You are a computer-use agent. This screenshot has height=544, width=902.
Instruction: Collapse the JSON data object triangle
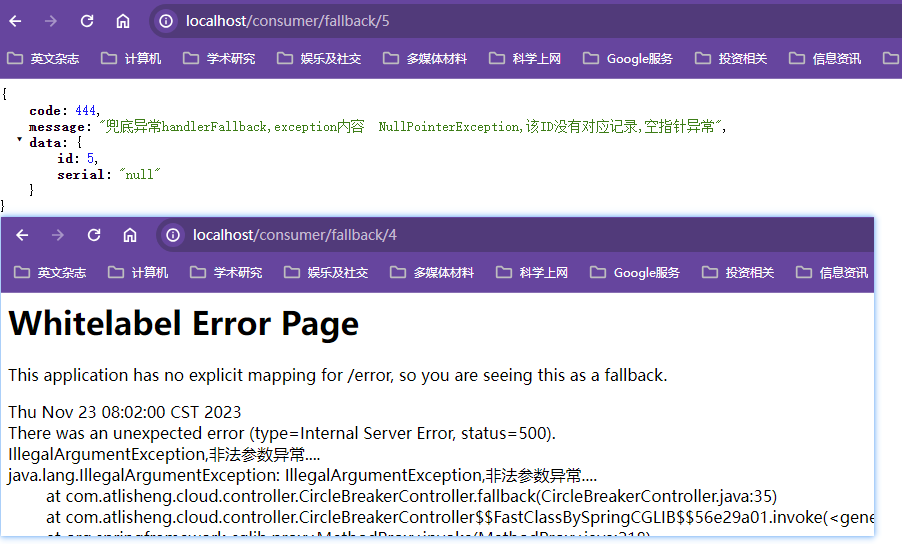(x=19, y=141)
